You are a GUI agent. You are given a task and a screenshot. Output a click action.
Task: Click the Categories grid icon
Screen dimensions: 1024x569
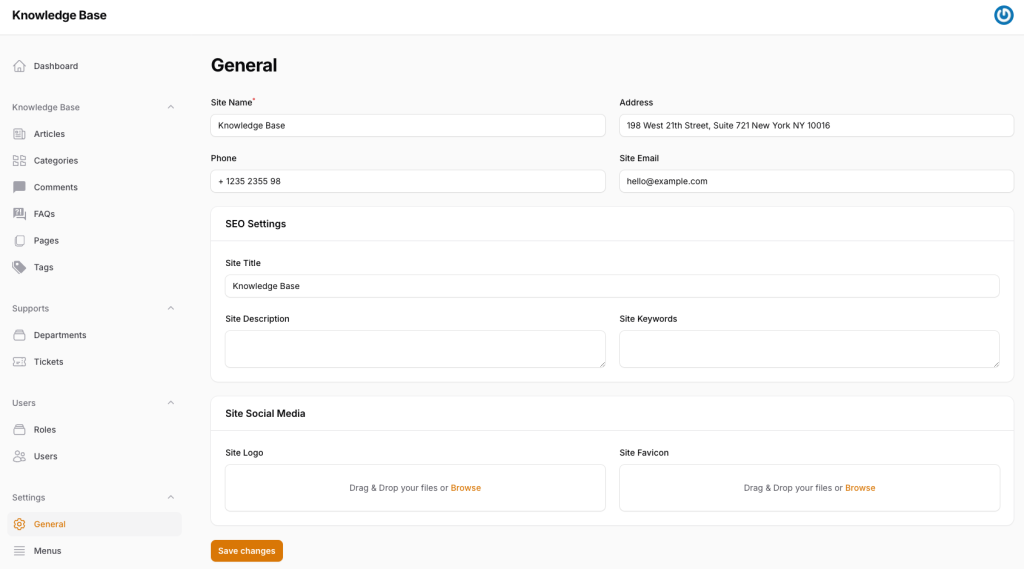pyautogui.click(x=20, y=161)
